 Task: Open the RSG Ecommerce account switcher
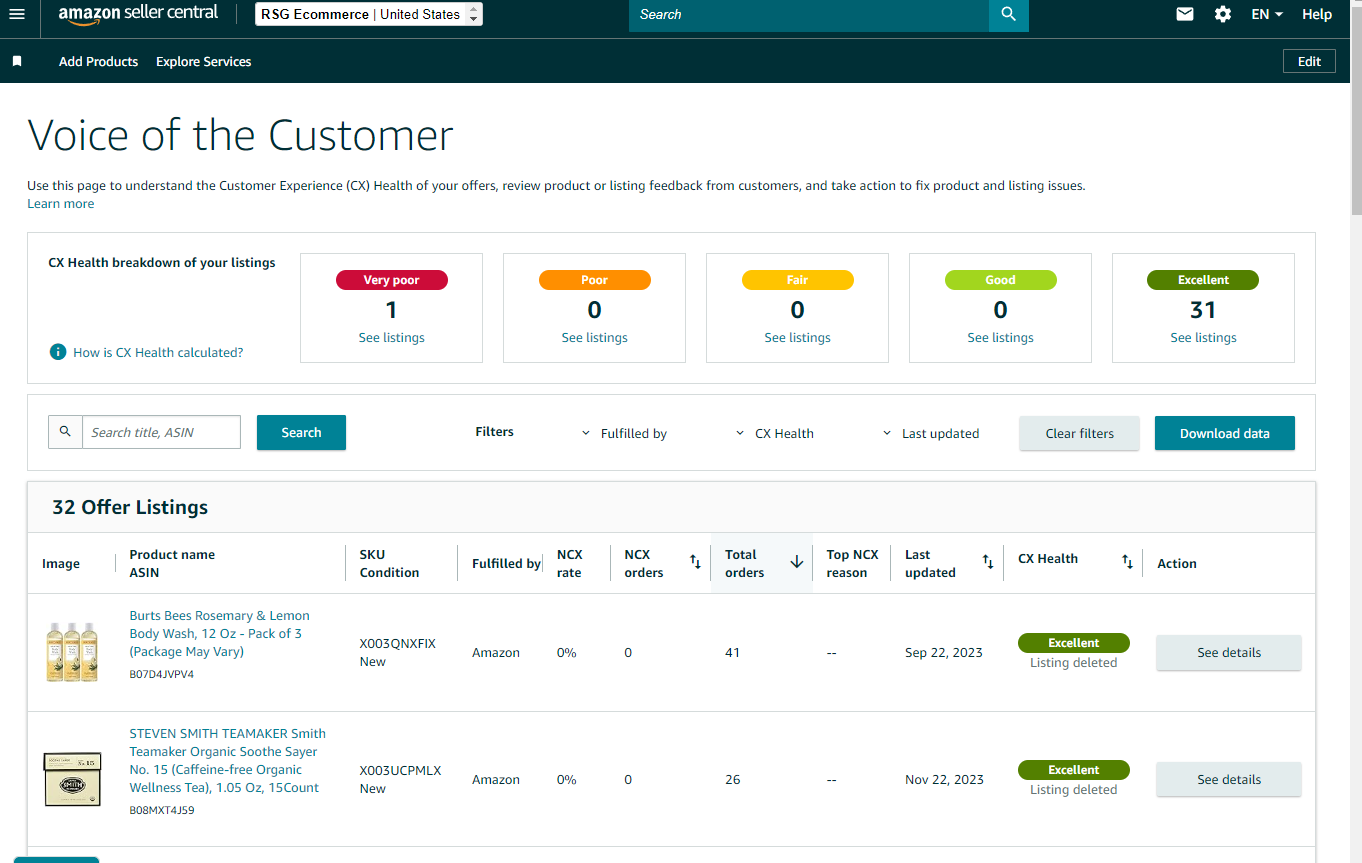click(369, 14)
